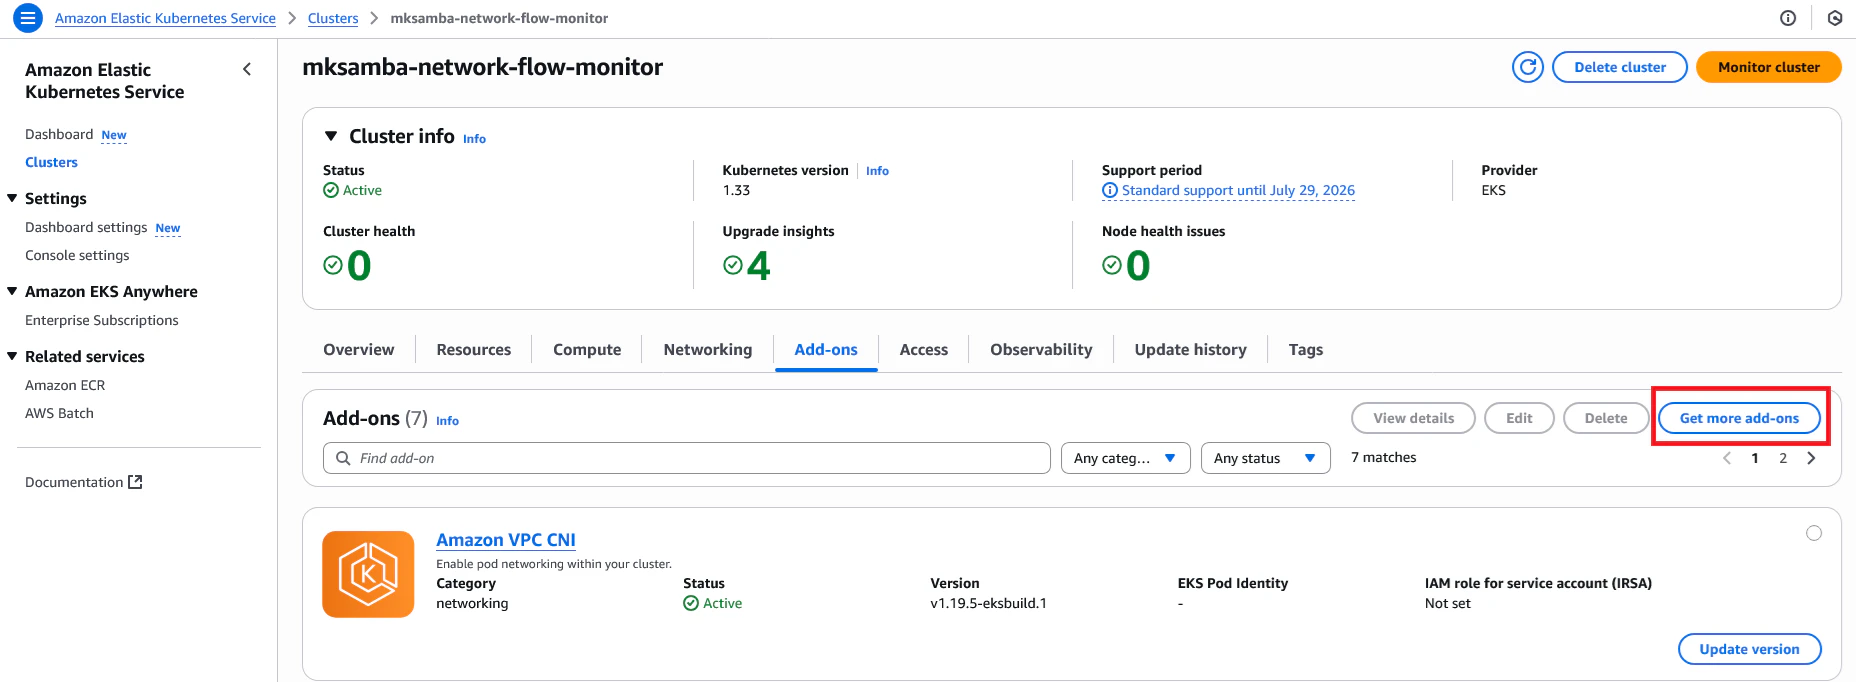Image resolution: width=1856 pixels, height=682 pixels.
Task: Click the Upgrade insights check icon
Action: click(x=733, y=265)
